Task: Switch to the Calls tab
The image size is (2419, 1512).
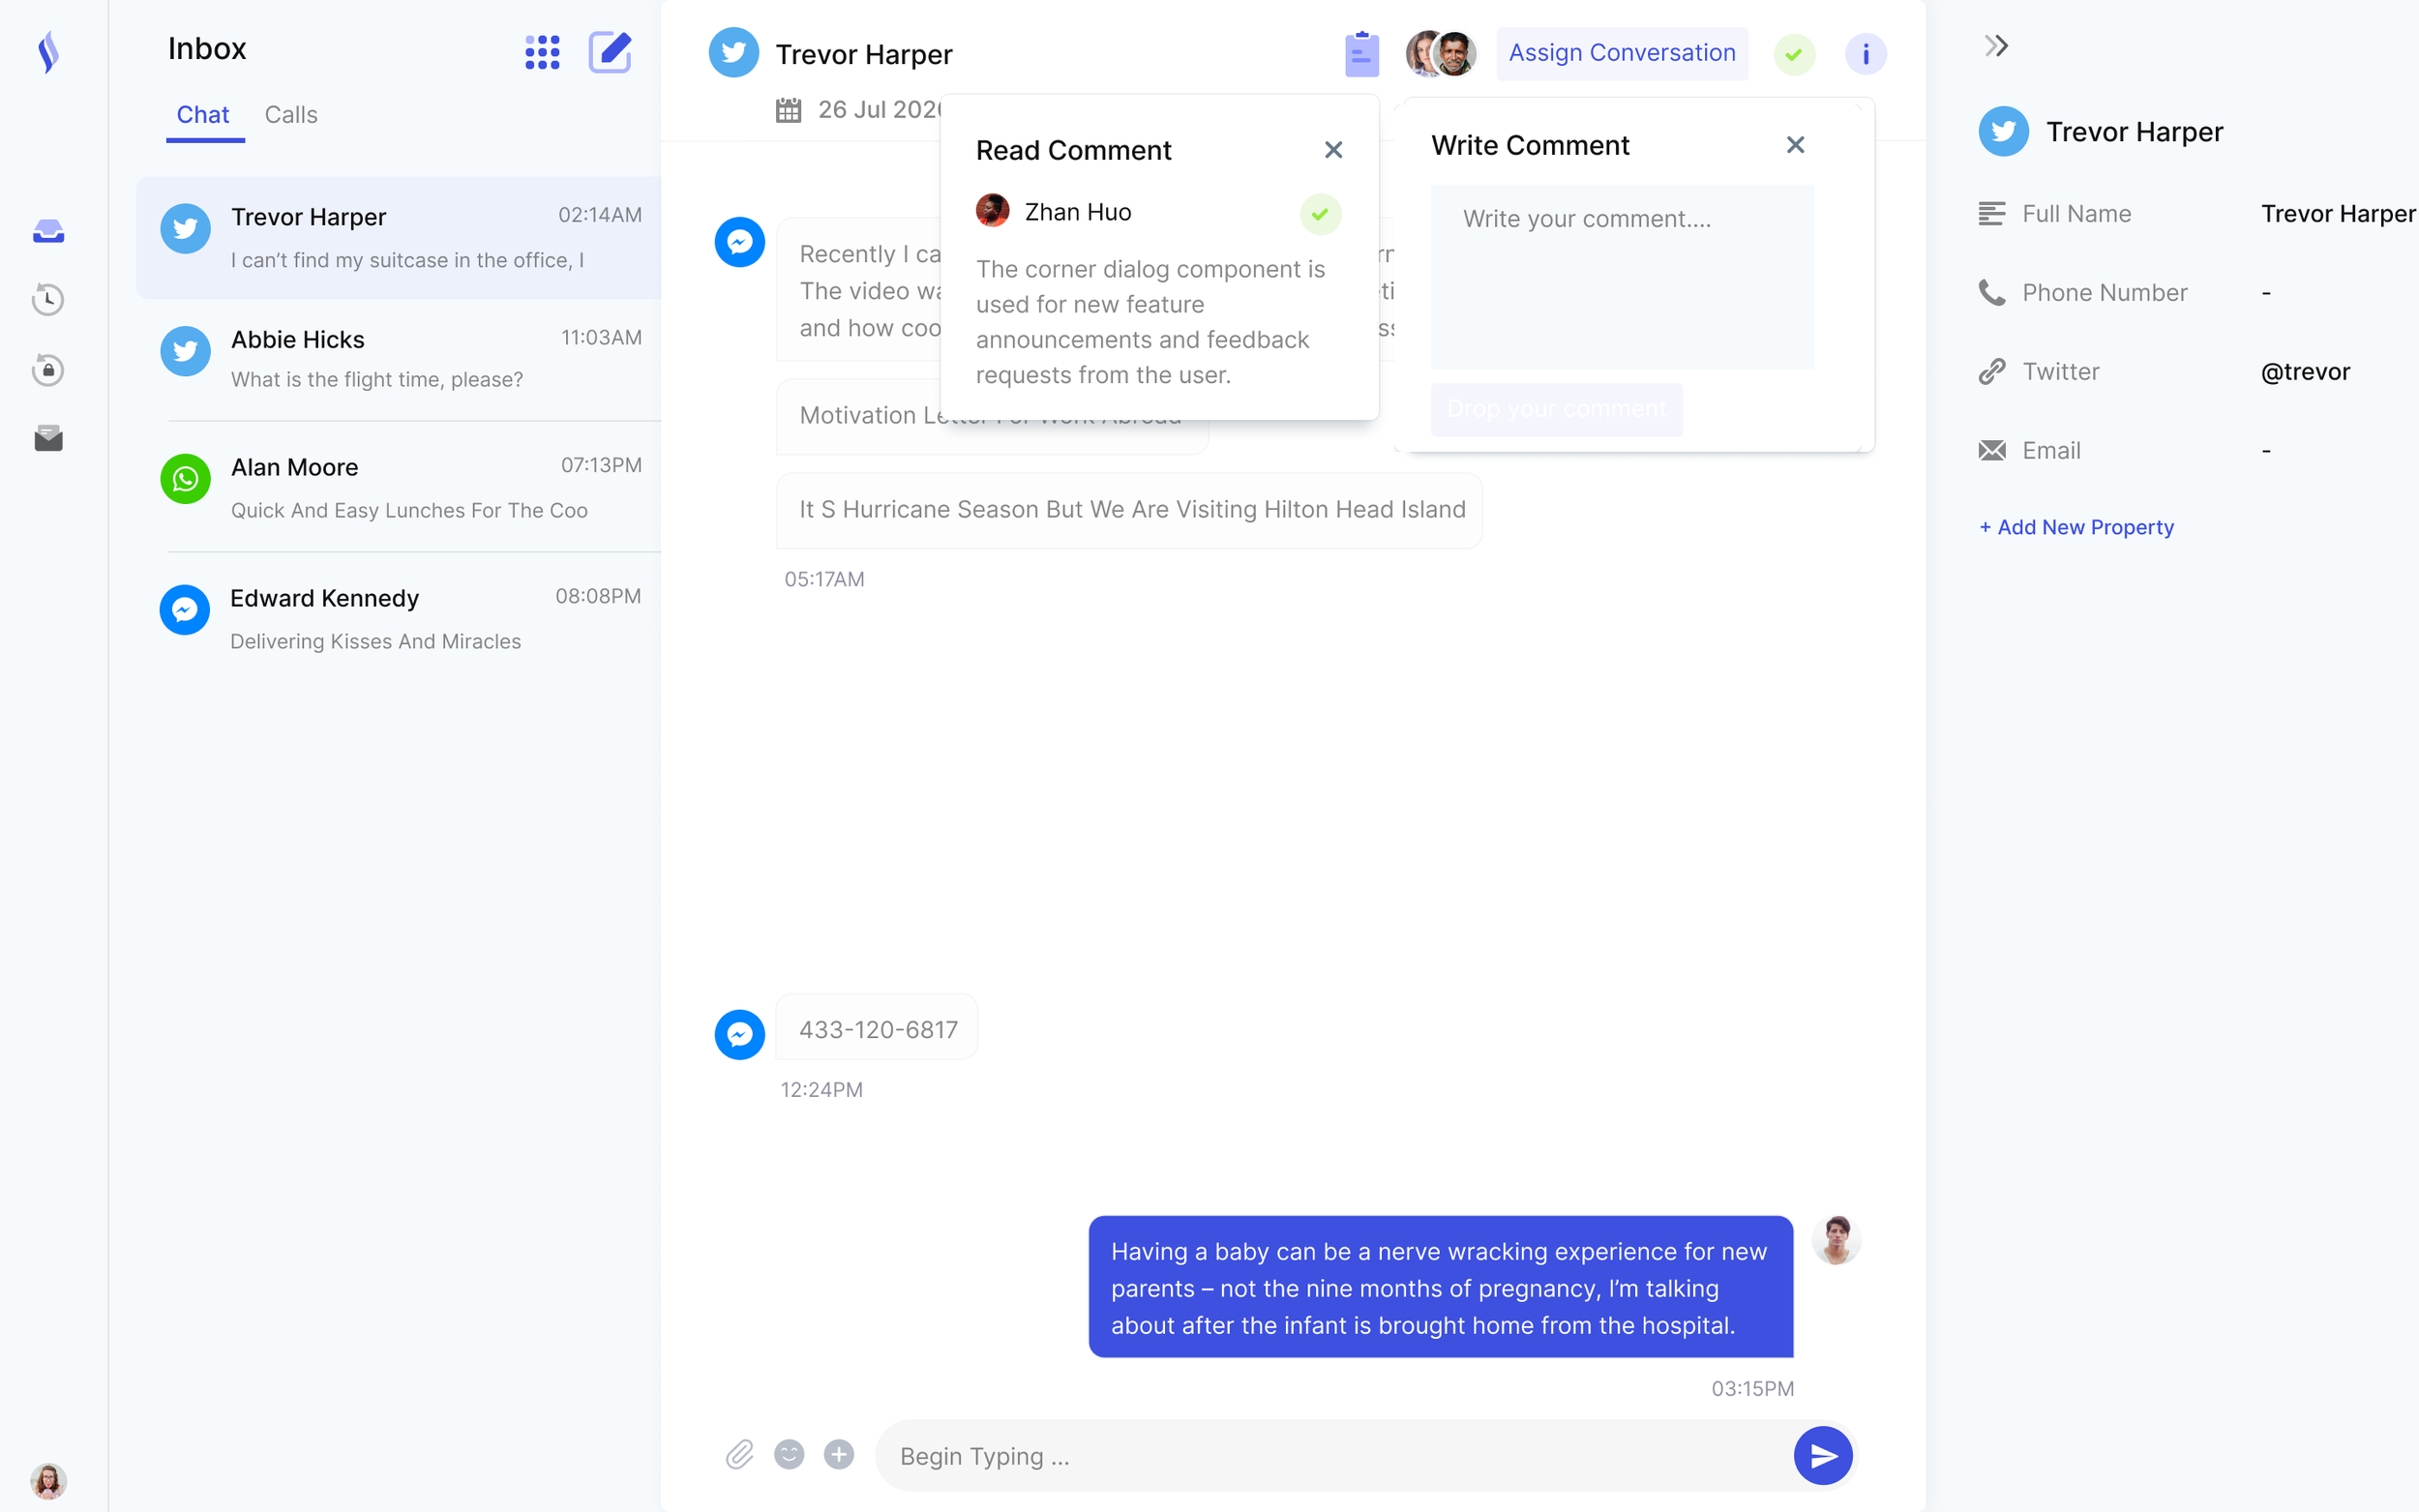Action: click(x=291, y=115)
